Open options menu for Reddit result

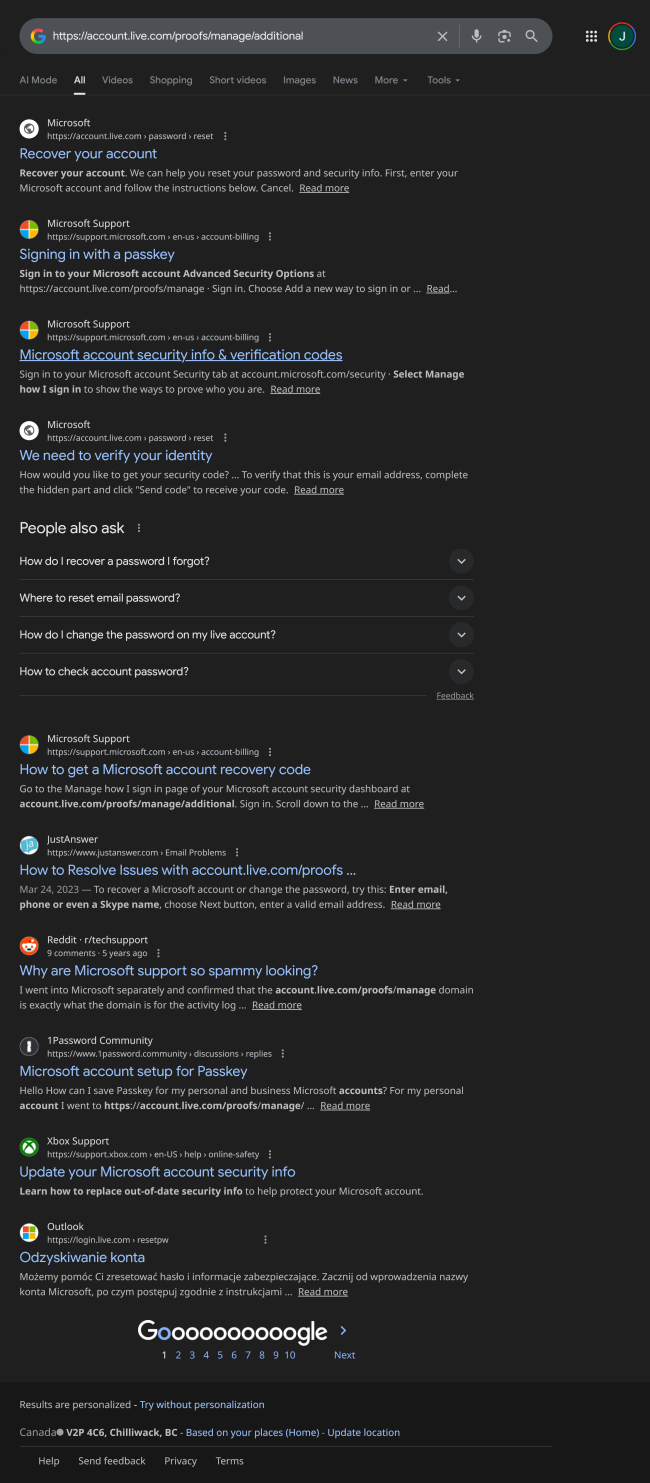pyautogui.click(x=158, y=953)
